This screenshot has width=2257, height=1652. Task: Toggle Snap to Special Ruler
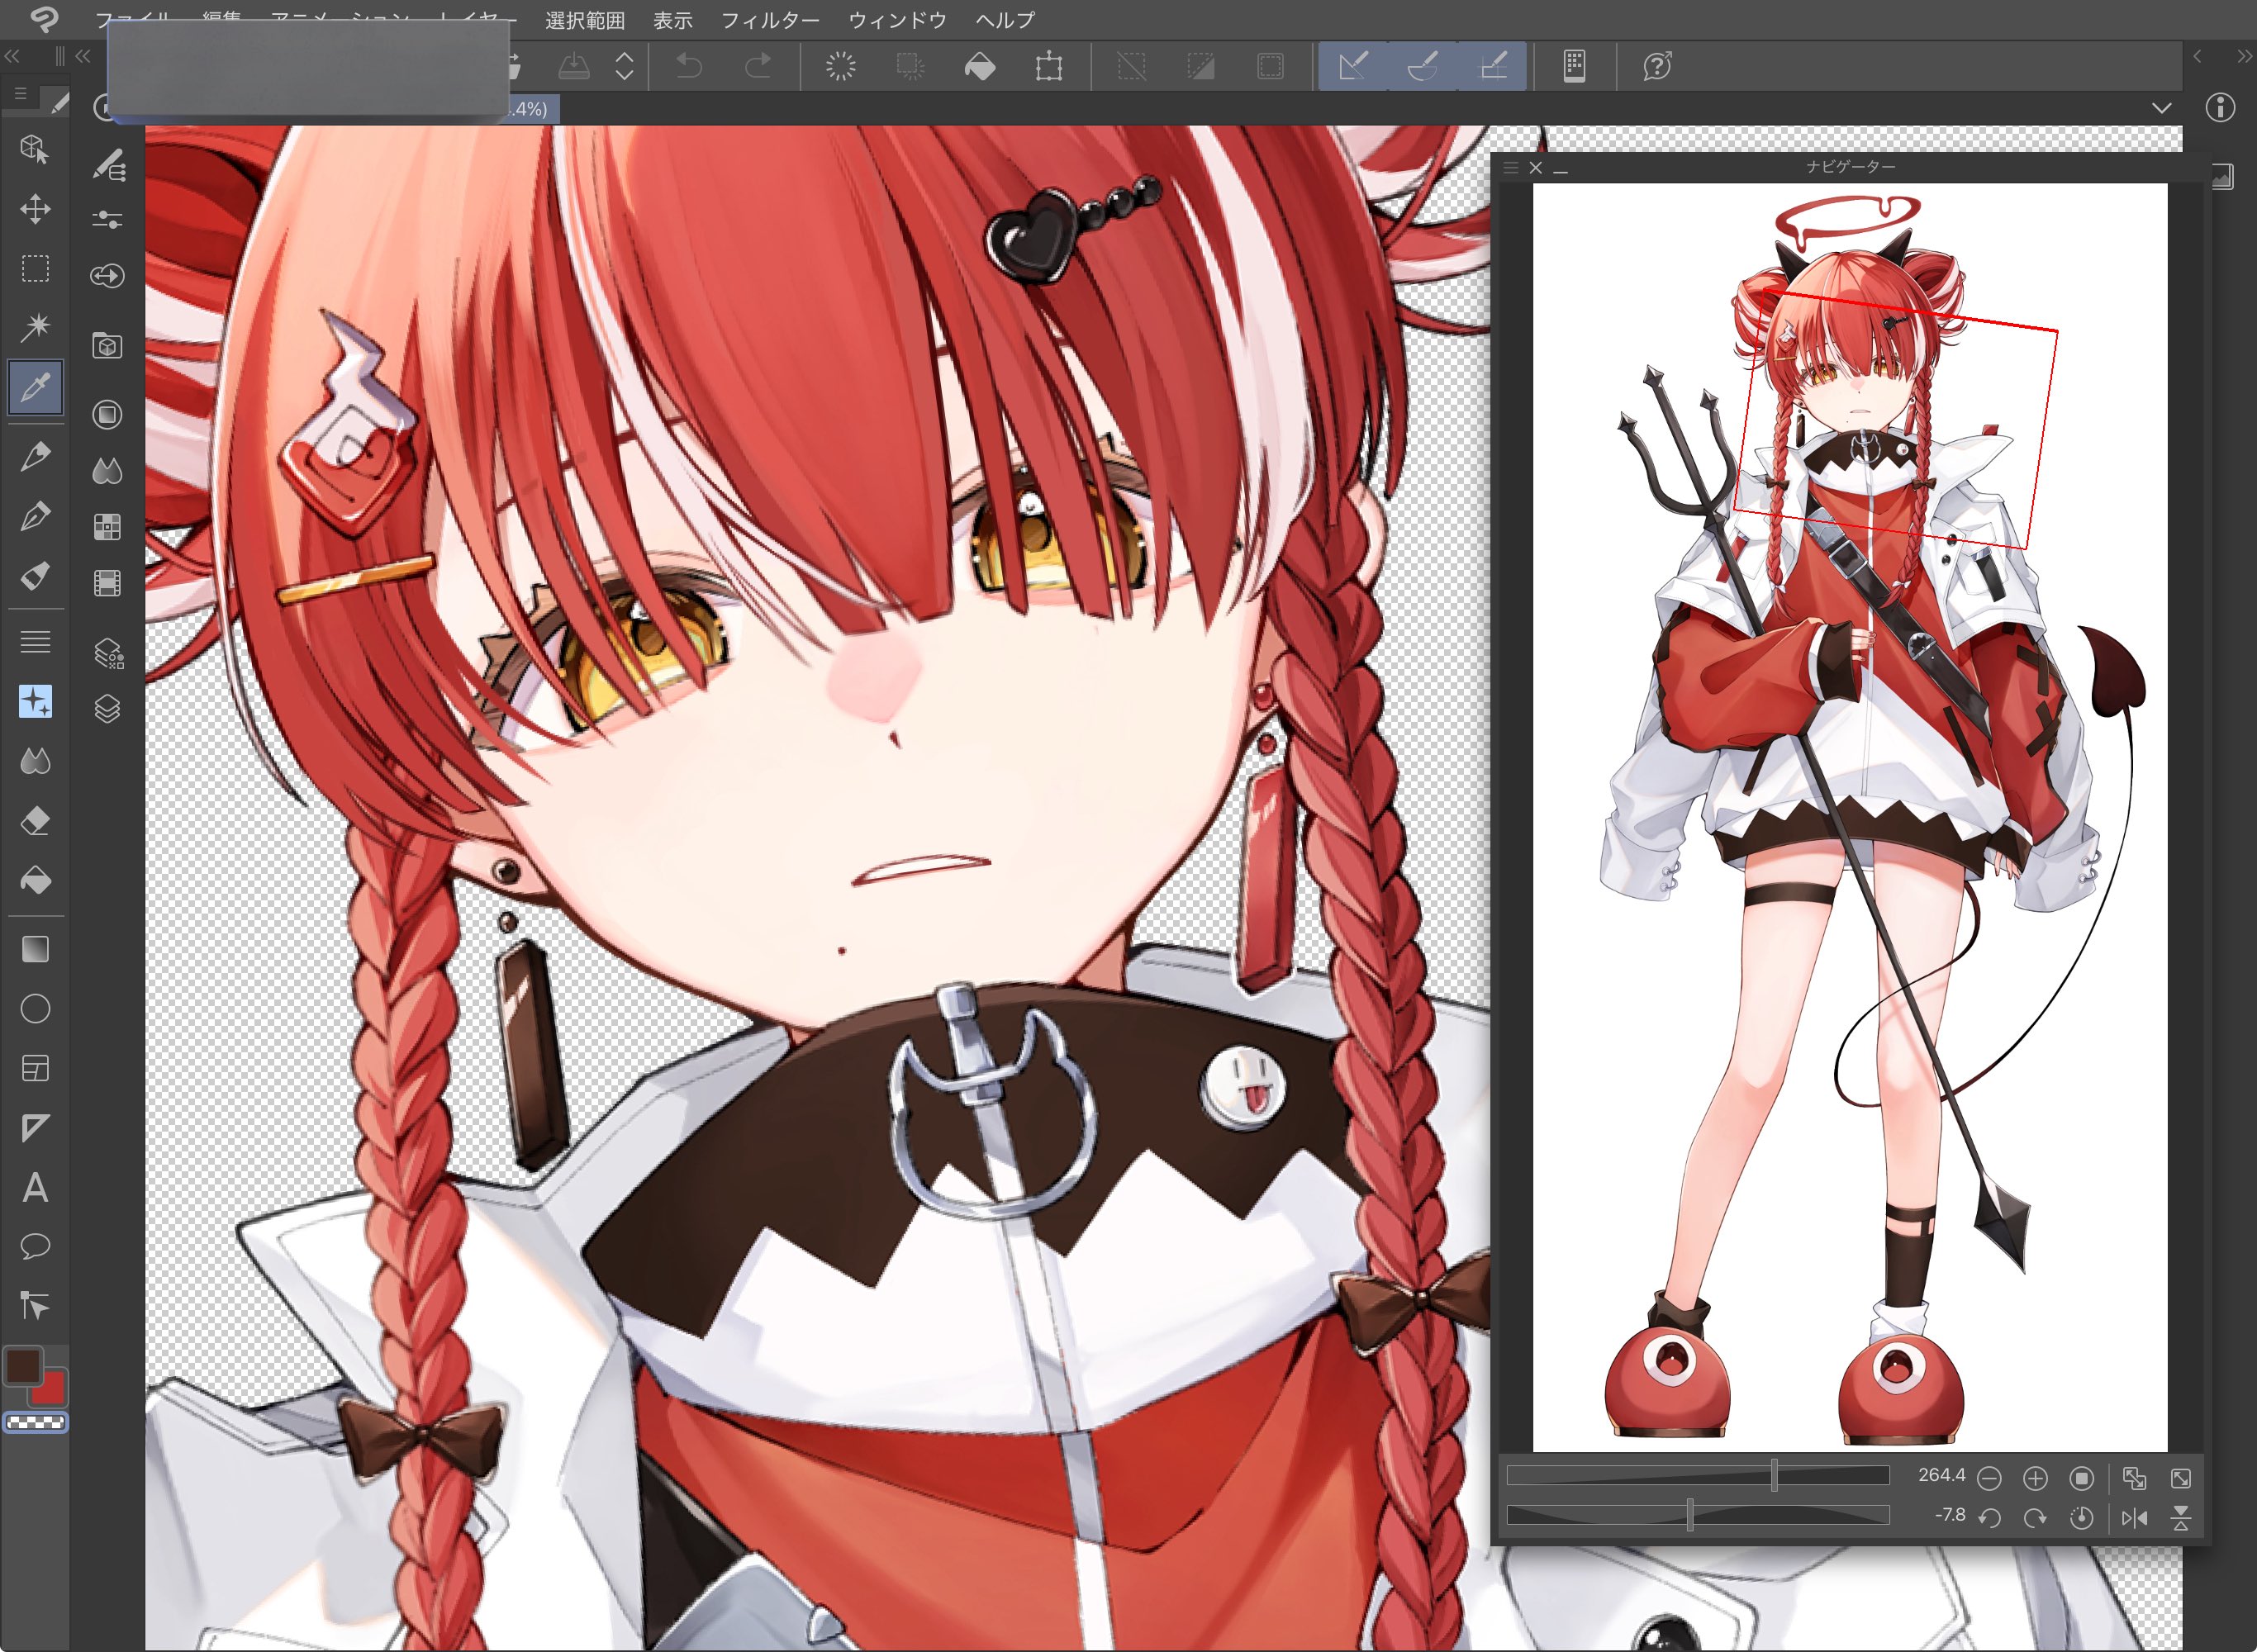pyautogui.click(x=1422, y=67)
